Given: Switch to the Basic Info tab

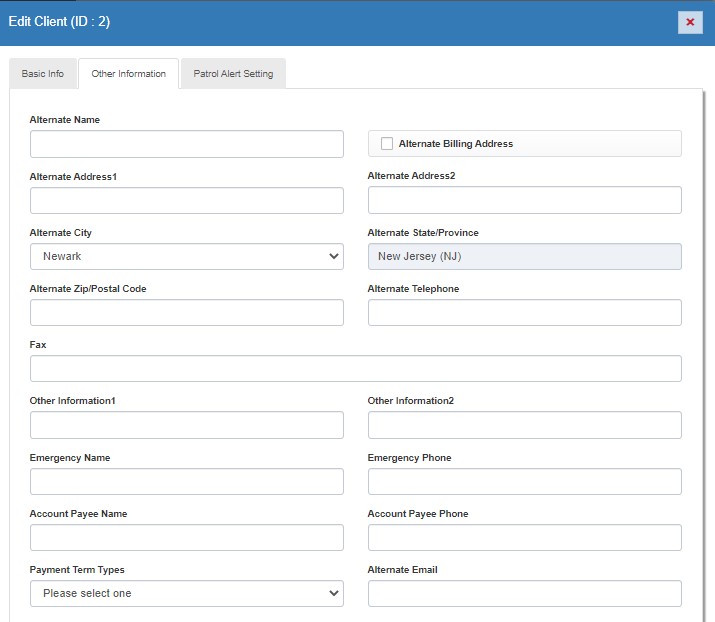Looking at the screenshot, I should click(x=42, y=74).
